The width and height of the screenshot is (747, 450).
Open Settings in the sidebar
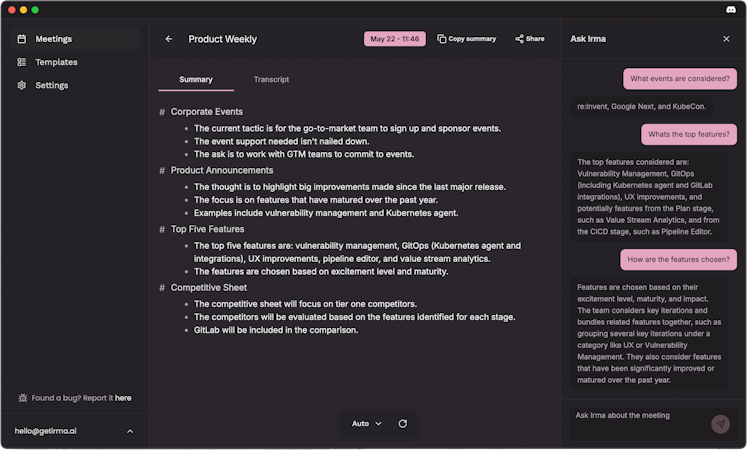[x=52, y=85]
